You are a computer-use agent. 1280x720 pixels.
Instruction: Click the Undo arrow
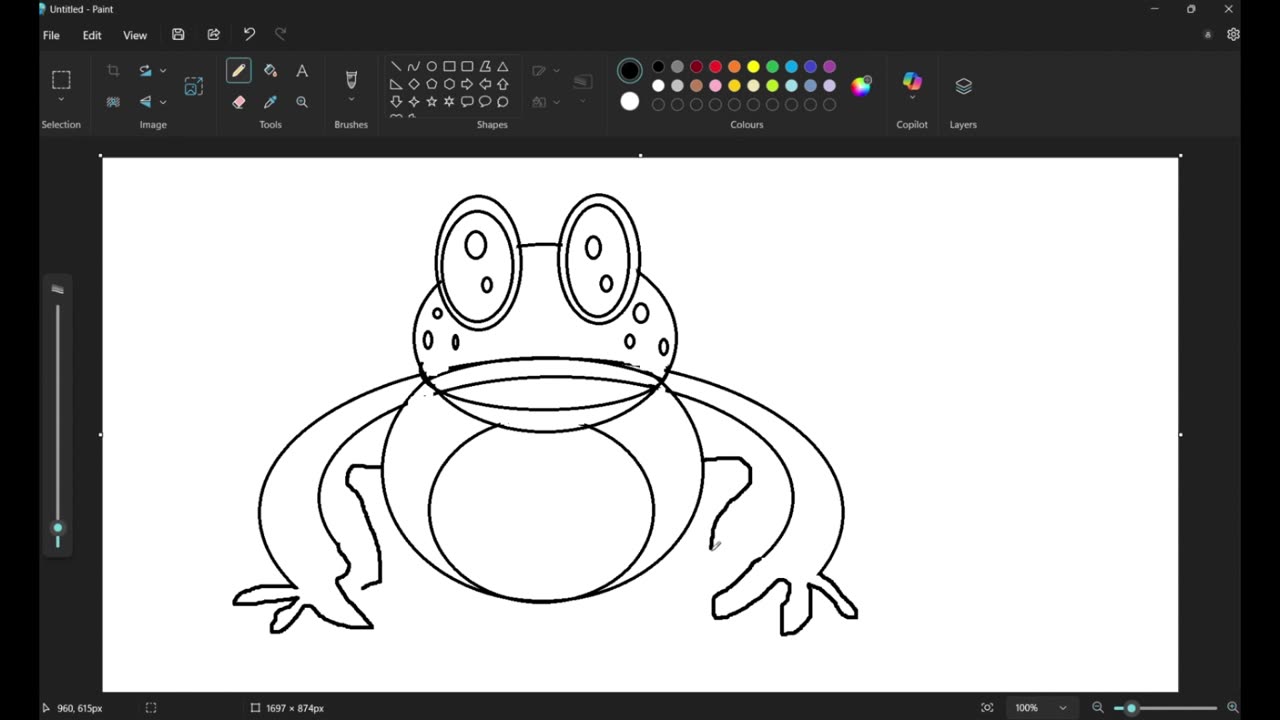tap(249, 35)
